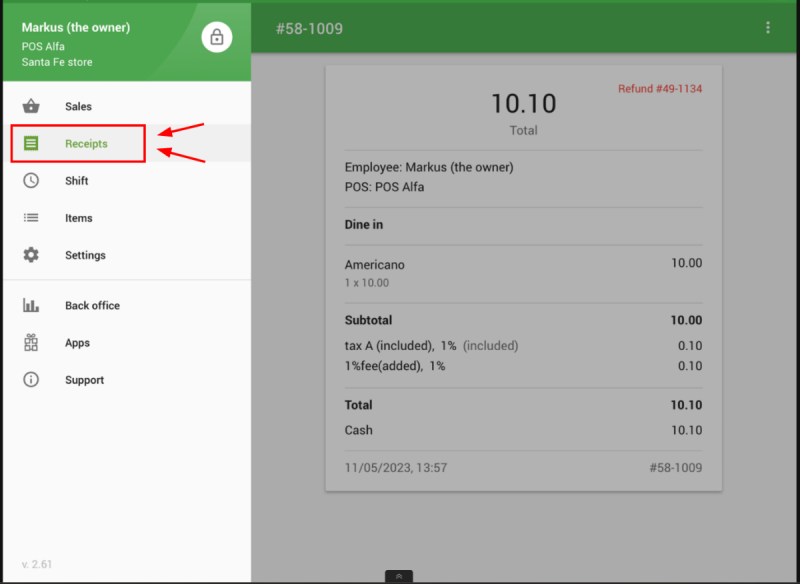Click the green Receipts list icon
This screenshot has height=584, width=800.
pos(31,144)
